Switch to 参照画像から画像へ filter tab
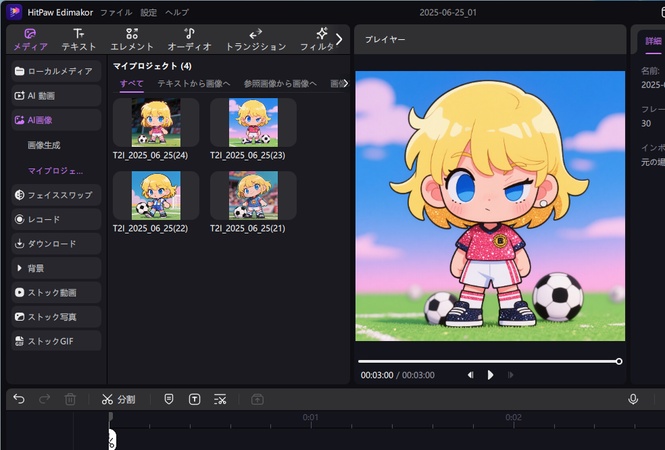The image size is (665, 450). 280,84
